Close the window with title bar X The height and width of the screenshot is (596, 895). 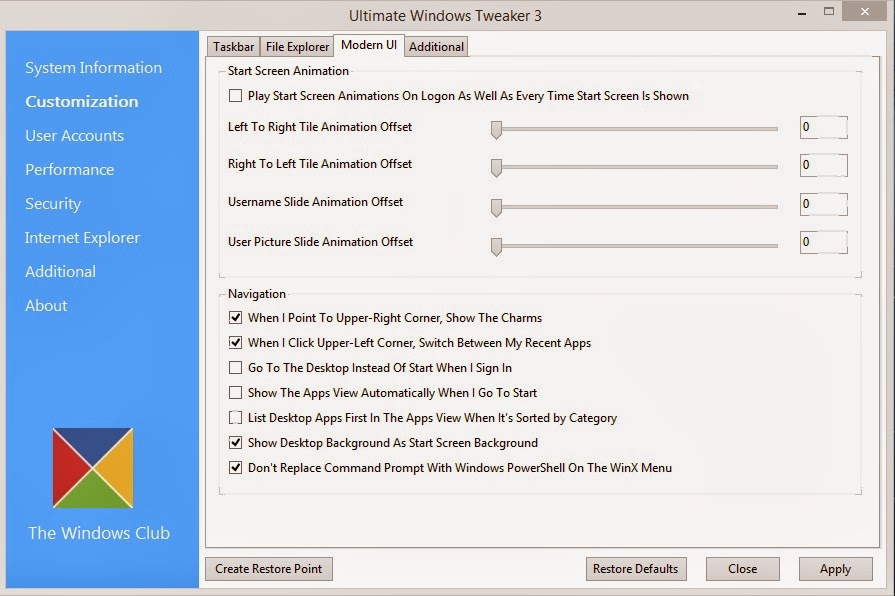[865, 11]
